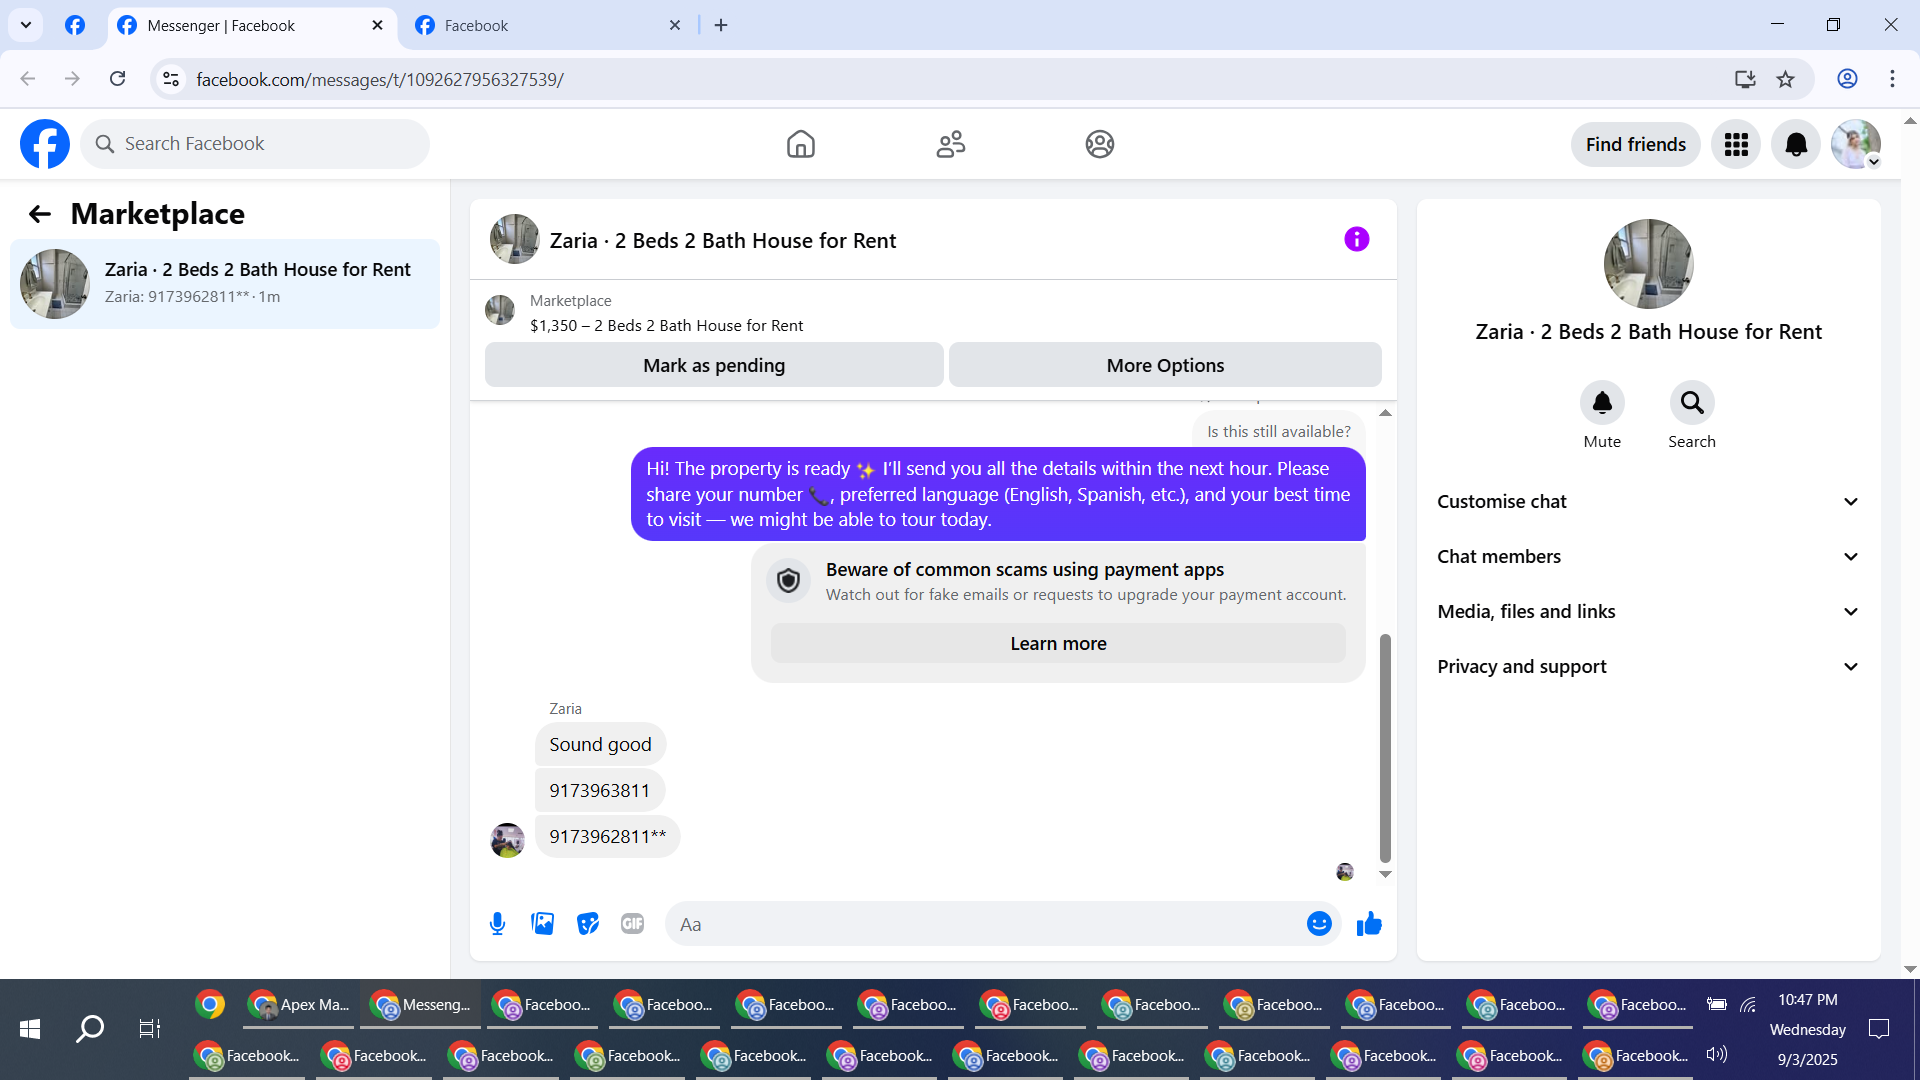The height and width of the screenshot is (1080, 1920).
Task: Choose a sticker icon in the composer
Action: 588,924
